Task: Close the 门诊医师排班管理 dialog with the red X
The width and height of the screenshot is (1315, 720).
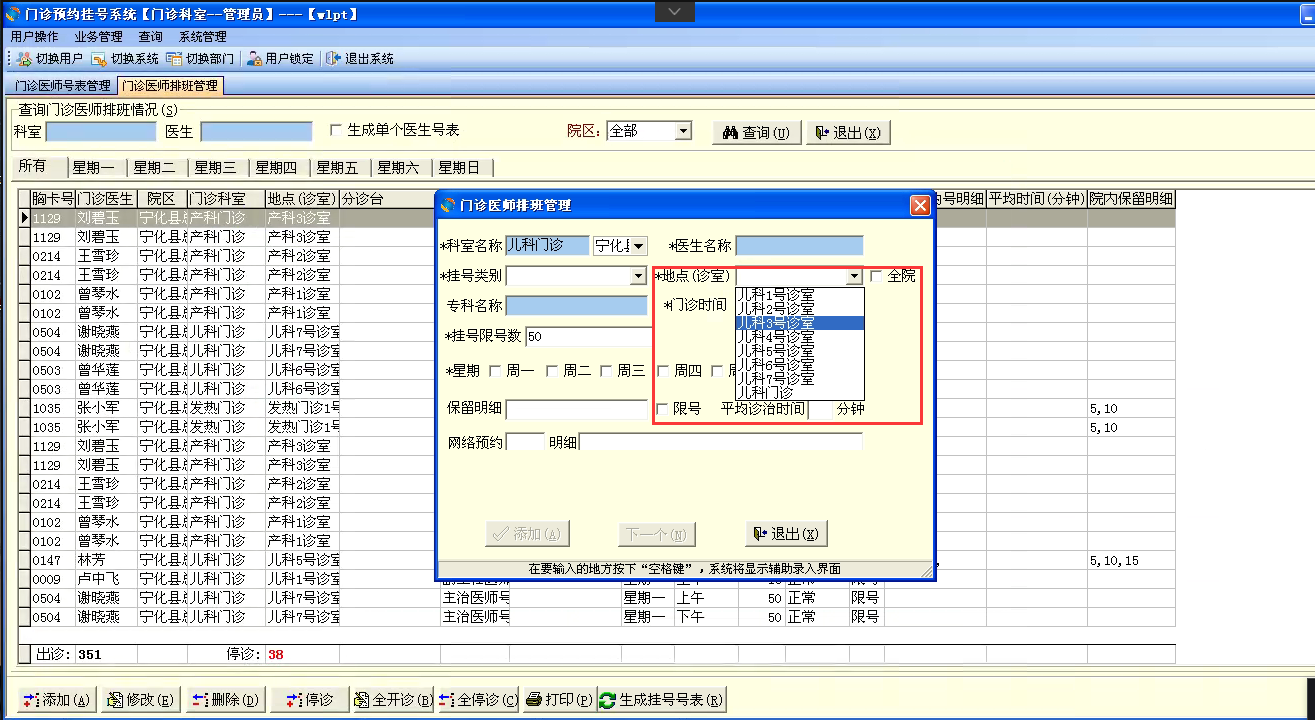Action: coord(920,205)
